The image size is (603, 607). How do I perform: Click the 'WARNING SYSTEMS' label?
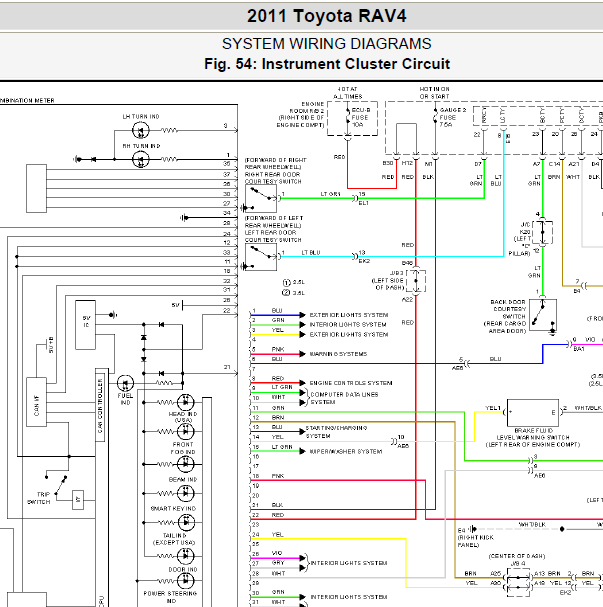coord(338,354)
